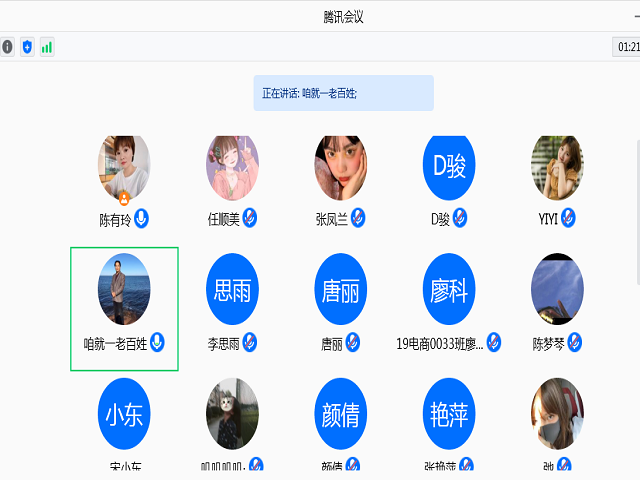
Task: Click the muted mic icon beside YIYI
Action: [568, 218]
